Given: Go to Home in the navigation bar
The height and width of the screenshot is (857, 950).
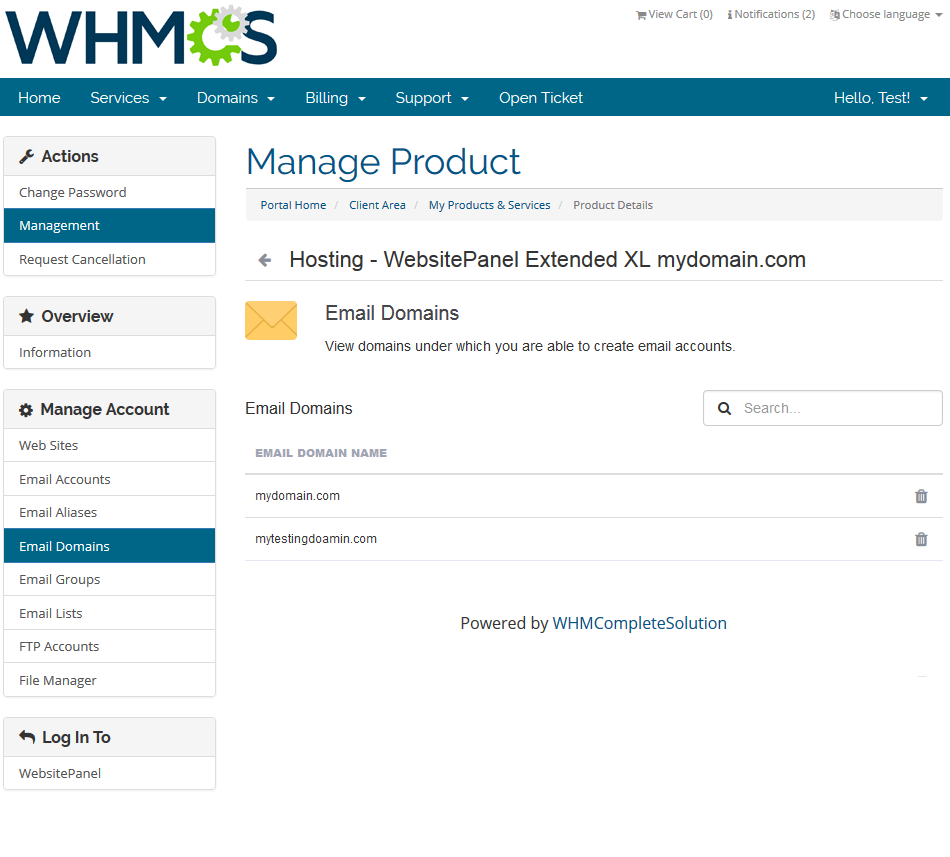Looking at the screenshot, I should [39, 98].
